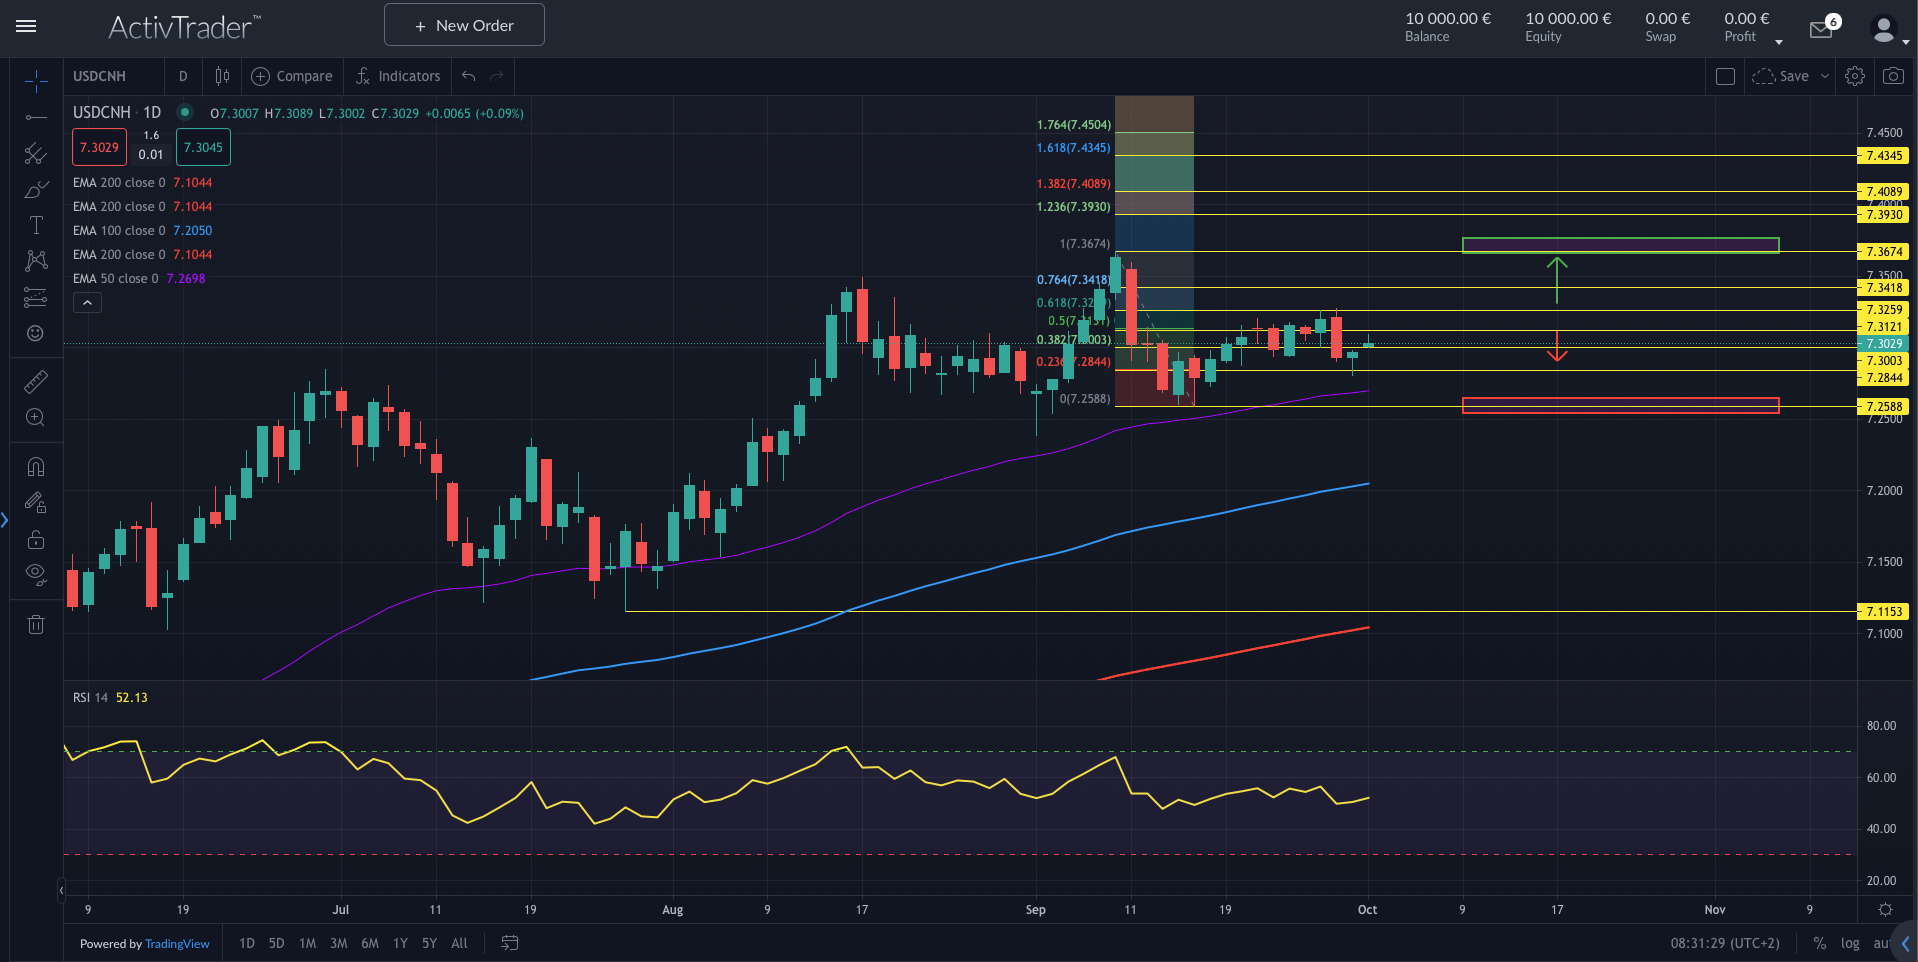Image resolution: width=1918 pixels, height=962 pixels.
Task: Take a chart snapshot with the camera icon
Action: pyautogui.click(x=1894, y=75)
